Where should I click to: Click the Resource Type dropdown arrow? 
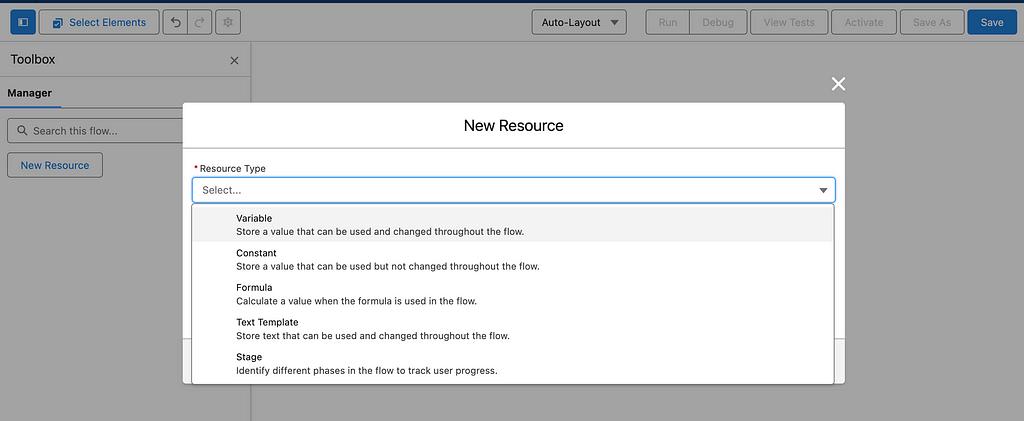823,190
